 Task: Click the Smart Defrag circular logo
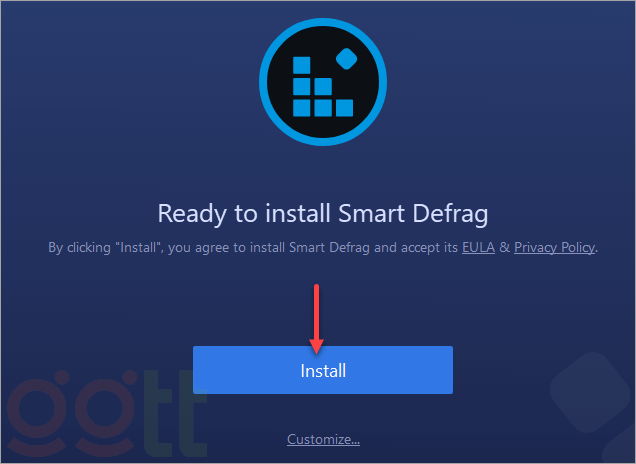pyautogui.click(x=323, y=82)
